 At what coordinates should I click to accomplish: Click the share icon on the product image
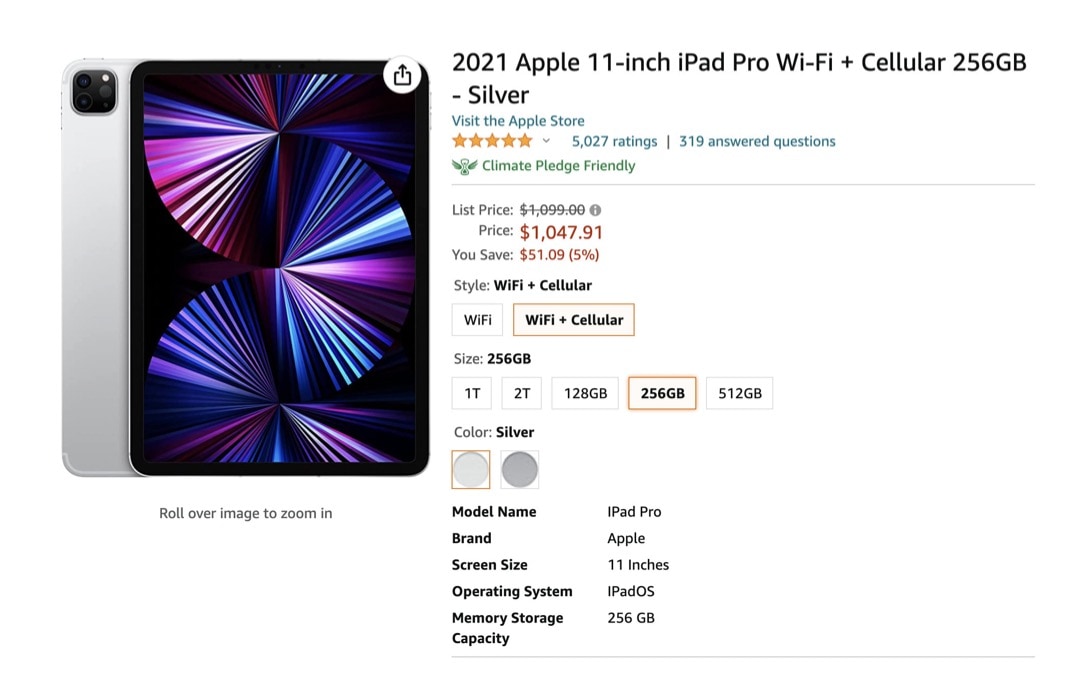pyautogui.click(x=402, y=74)
